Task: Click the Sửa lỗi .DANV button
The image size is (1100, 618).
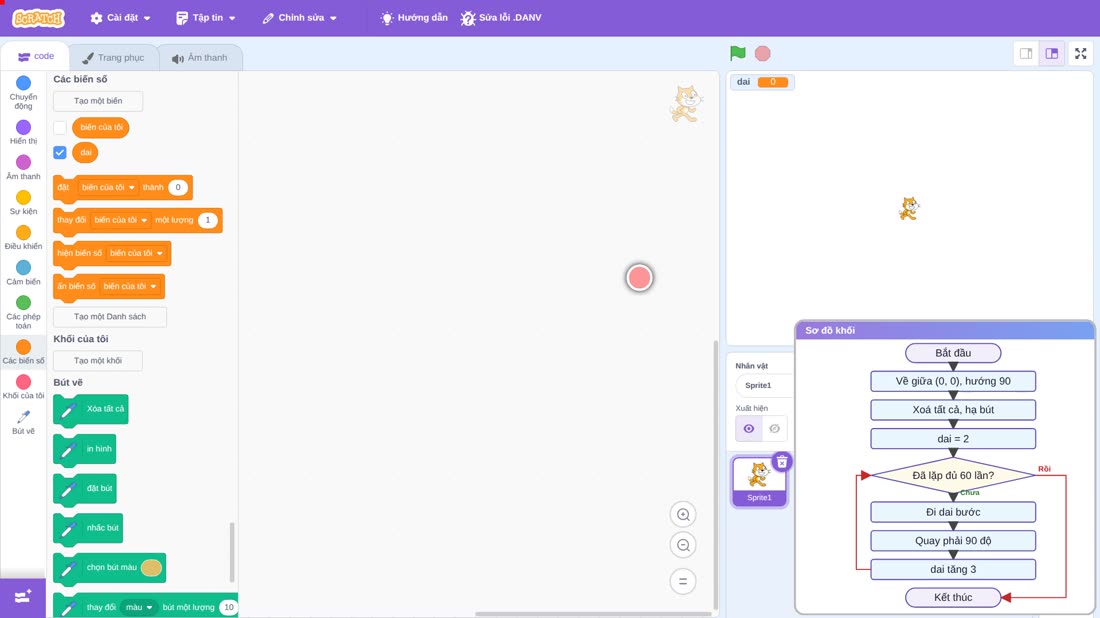Action: coord(501,18)
